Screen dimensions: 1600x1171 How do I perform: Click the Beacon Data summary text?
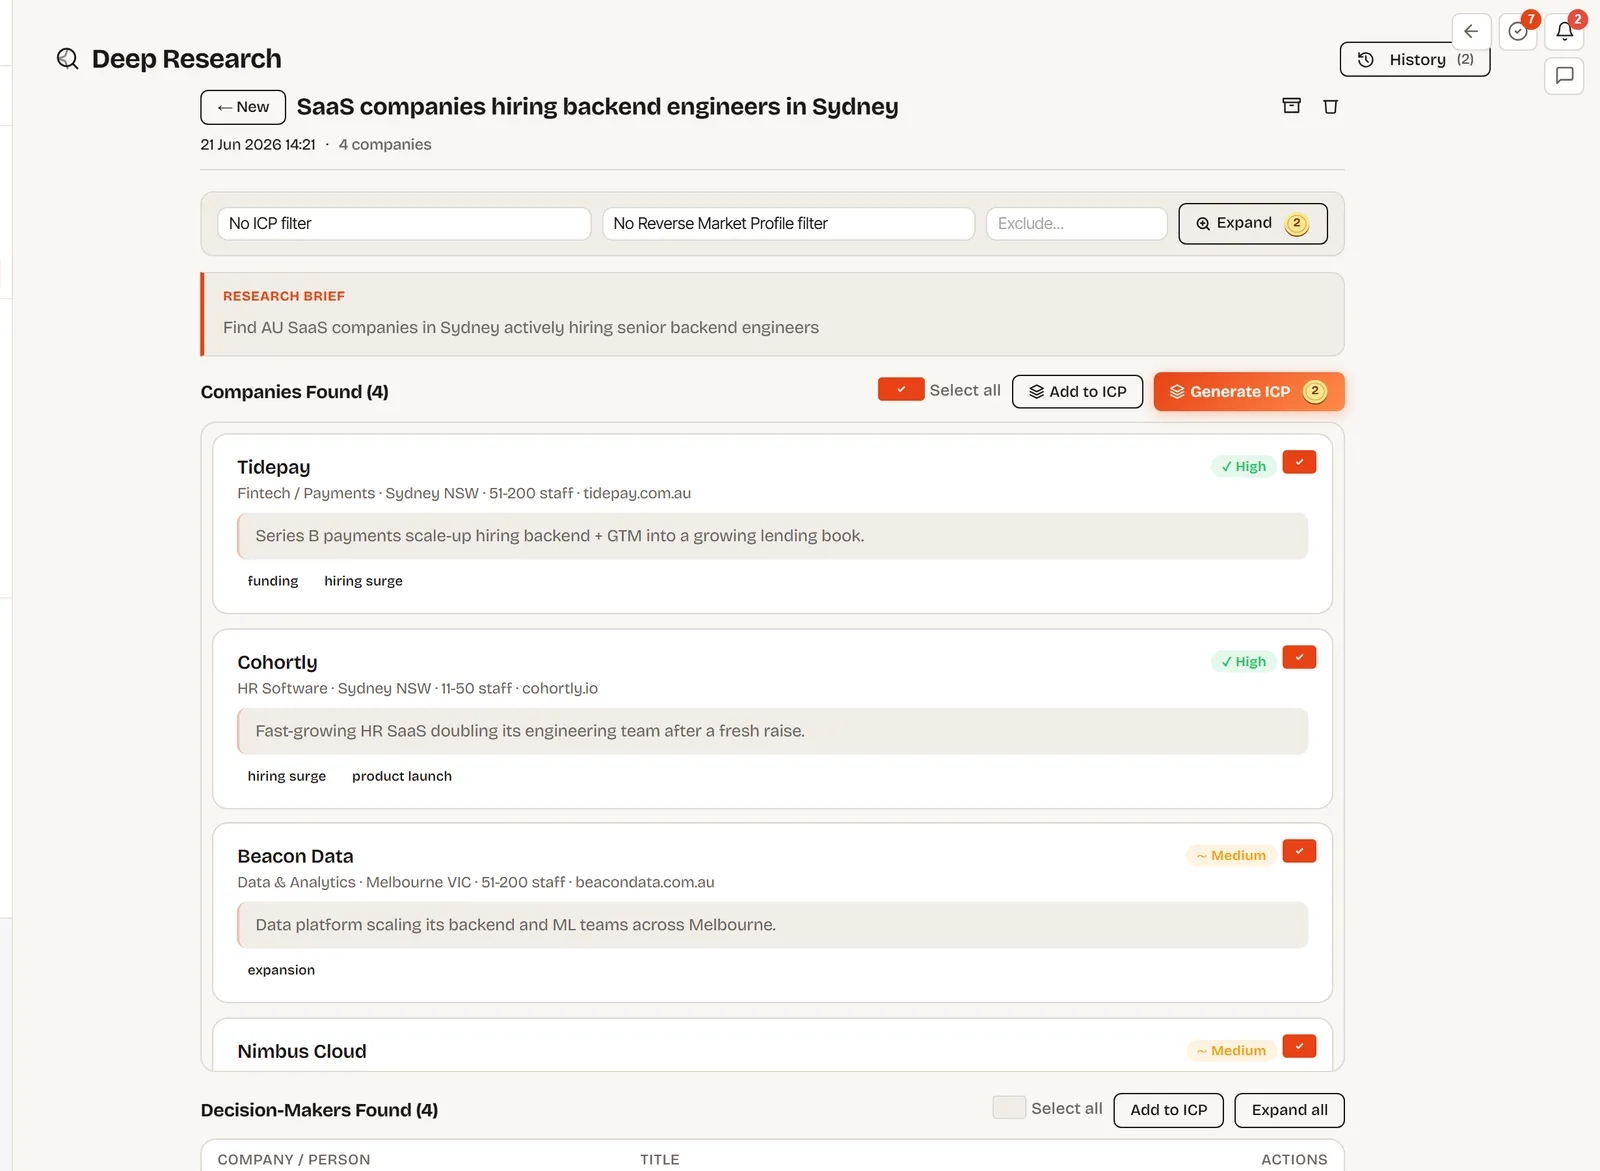coord(772,925)
